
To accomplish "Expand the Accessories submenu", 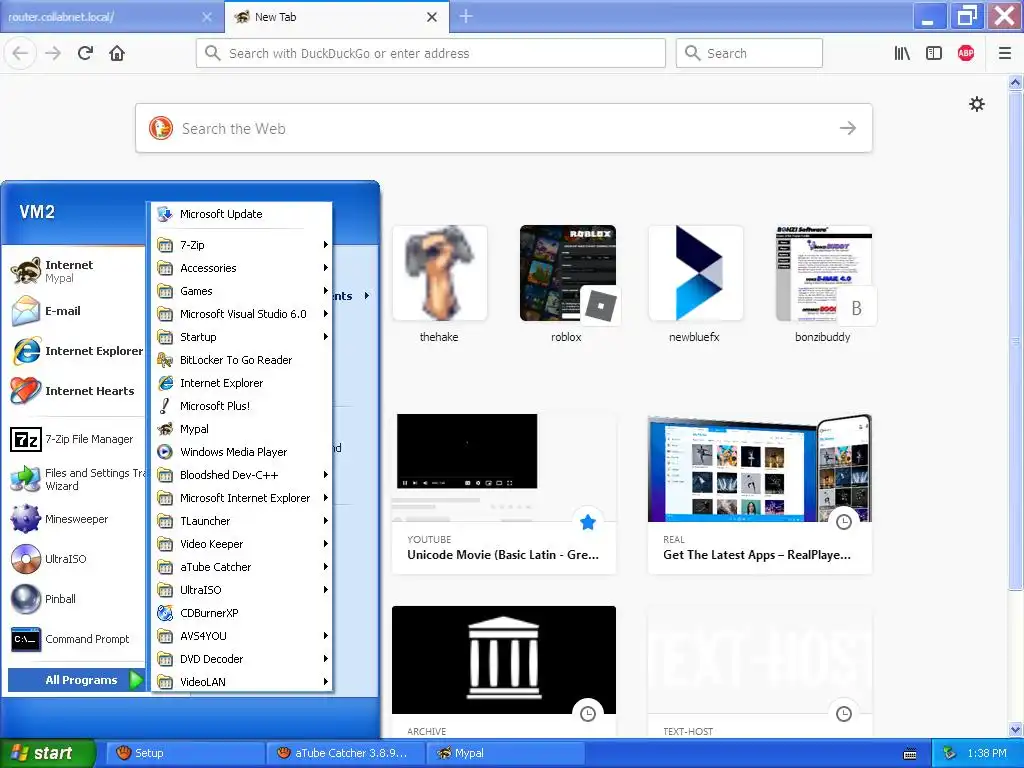I will [x=242, y=268].
